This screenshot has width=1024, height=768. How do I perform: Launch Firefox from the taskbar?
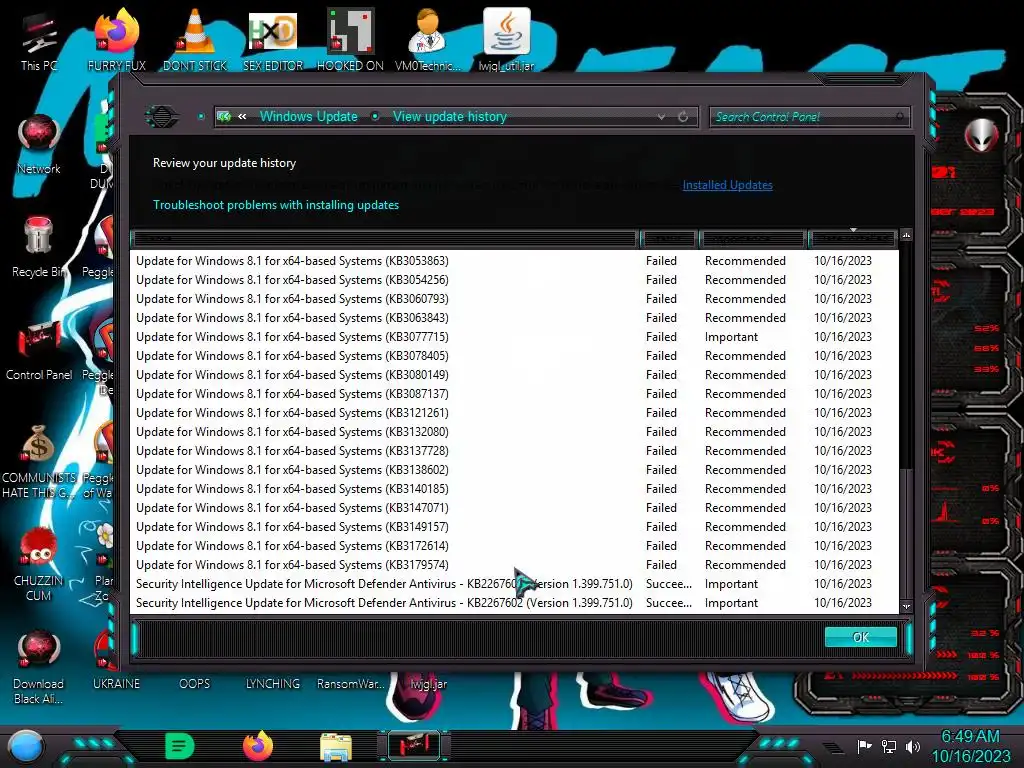pyautogui.click(x=258, y=746)
